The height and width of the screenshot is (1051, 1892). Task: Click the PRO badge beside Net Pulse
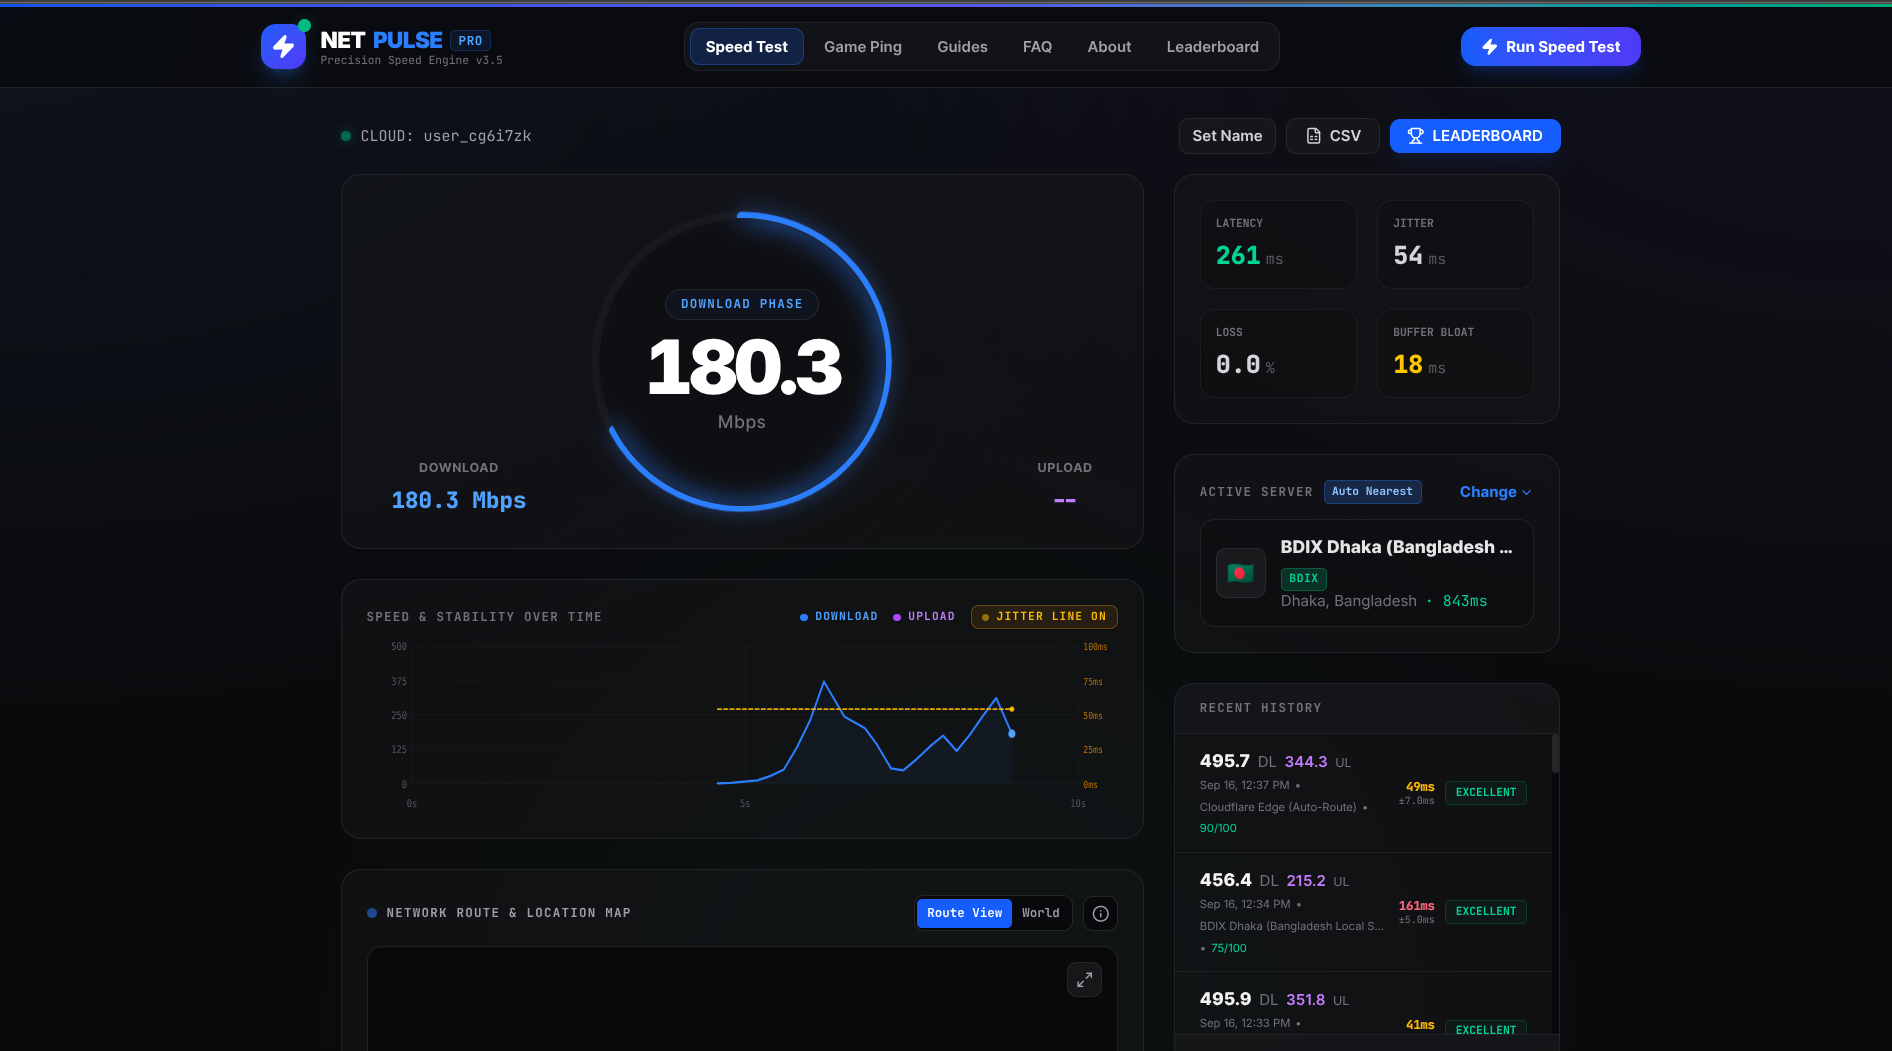click(x=470, y=41)
